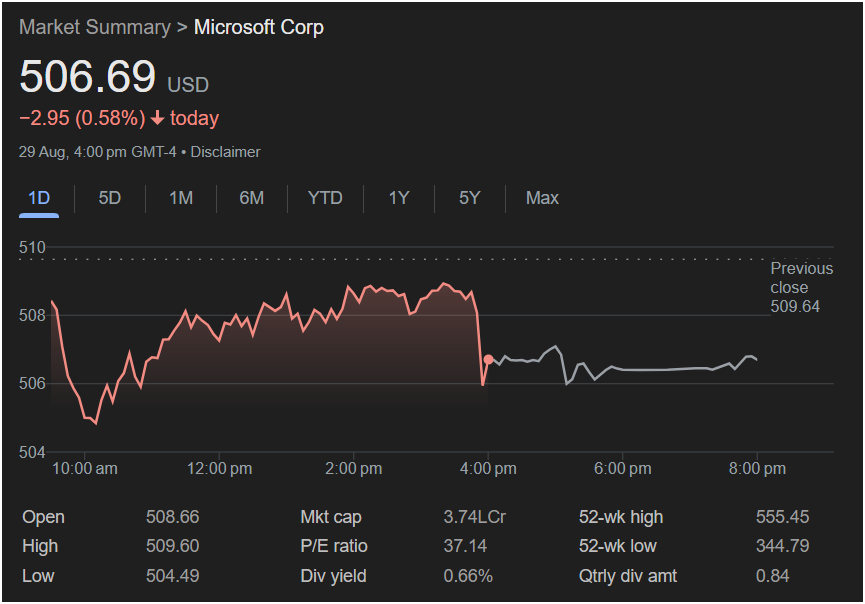Switch to the 1Y chart tab

coord(399,198)
